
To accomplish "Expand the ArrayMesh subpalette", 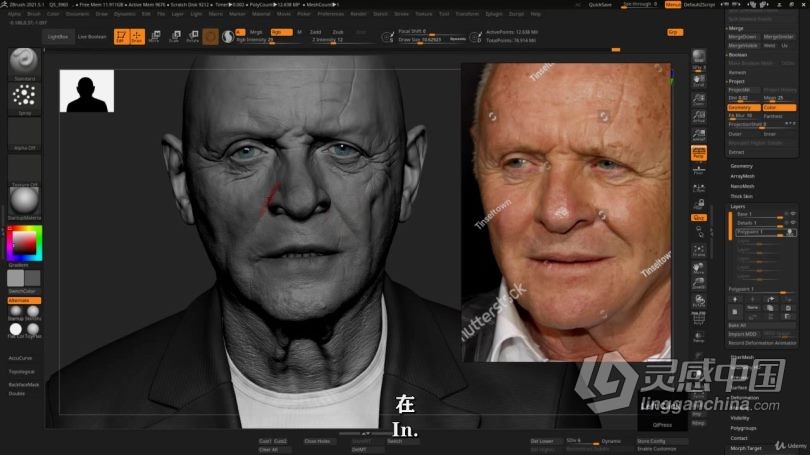I will 742,176.
